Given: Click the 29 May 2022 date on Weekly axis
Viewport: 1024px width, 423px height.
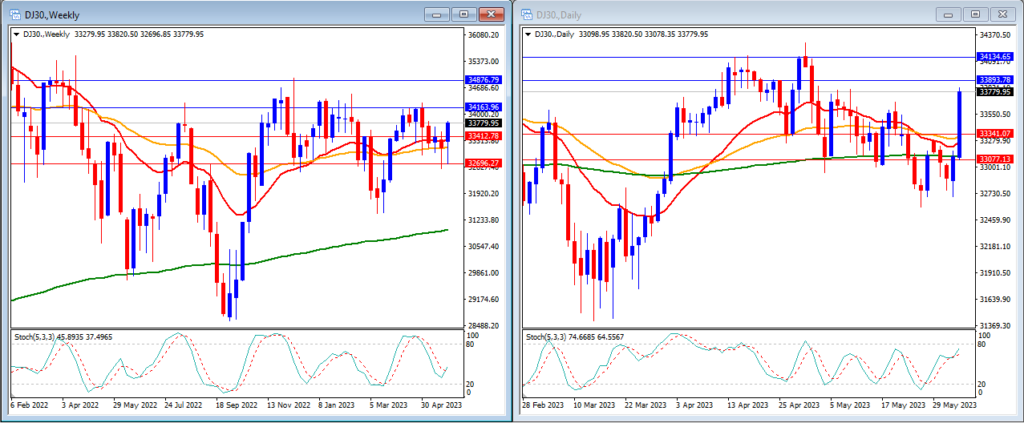Looking at the screenshot, I should click(x=135, y=405).
